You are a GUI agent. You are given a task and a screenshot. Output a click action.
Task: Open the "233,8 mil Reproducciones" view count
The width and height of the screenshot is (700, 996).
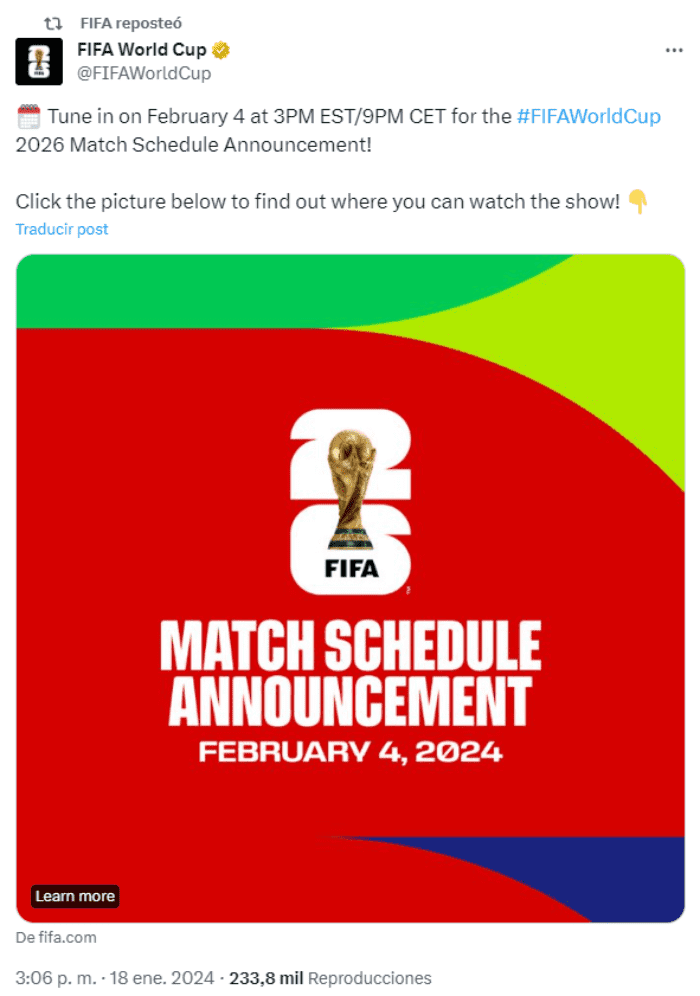tap(330, 977)
